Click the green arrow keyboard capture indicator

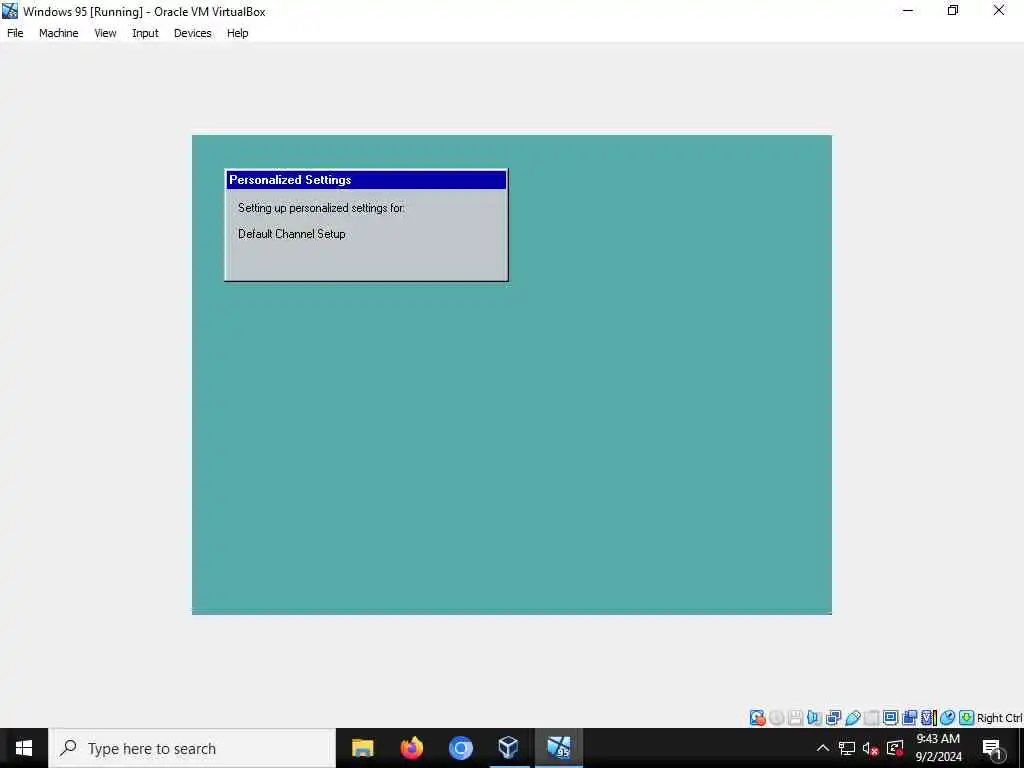tap(966, 718)
